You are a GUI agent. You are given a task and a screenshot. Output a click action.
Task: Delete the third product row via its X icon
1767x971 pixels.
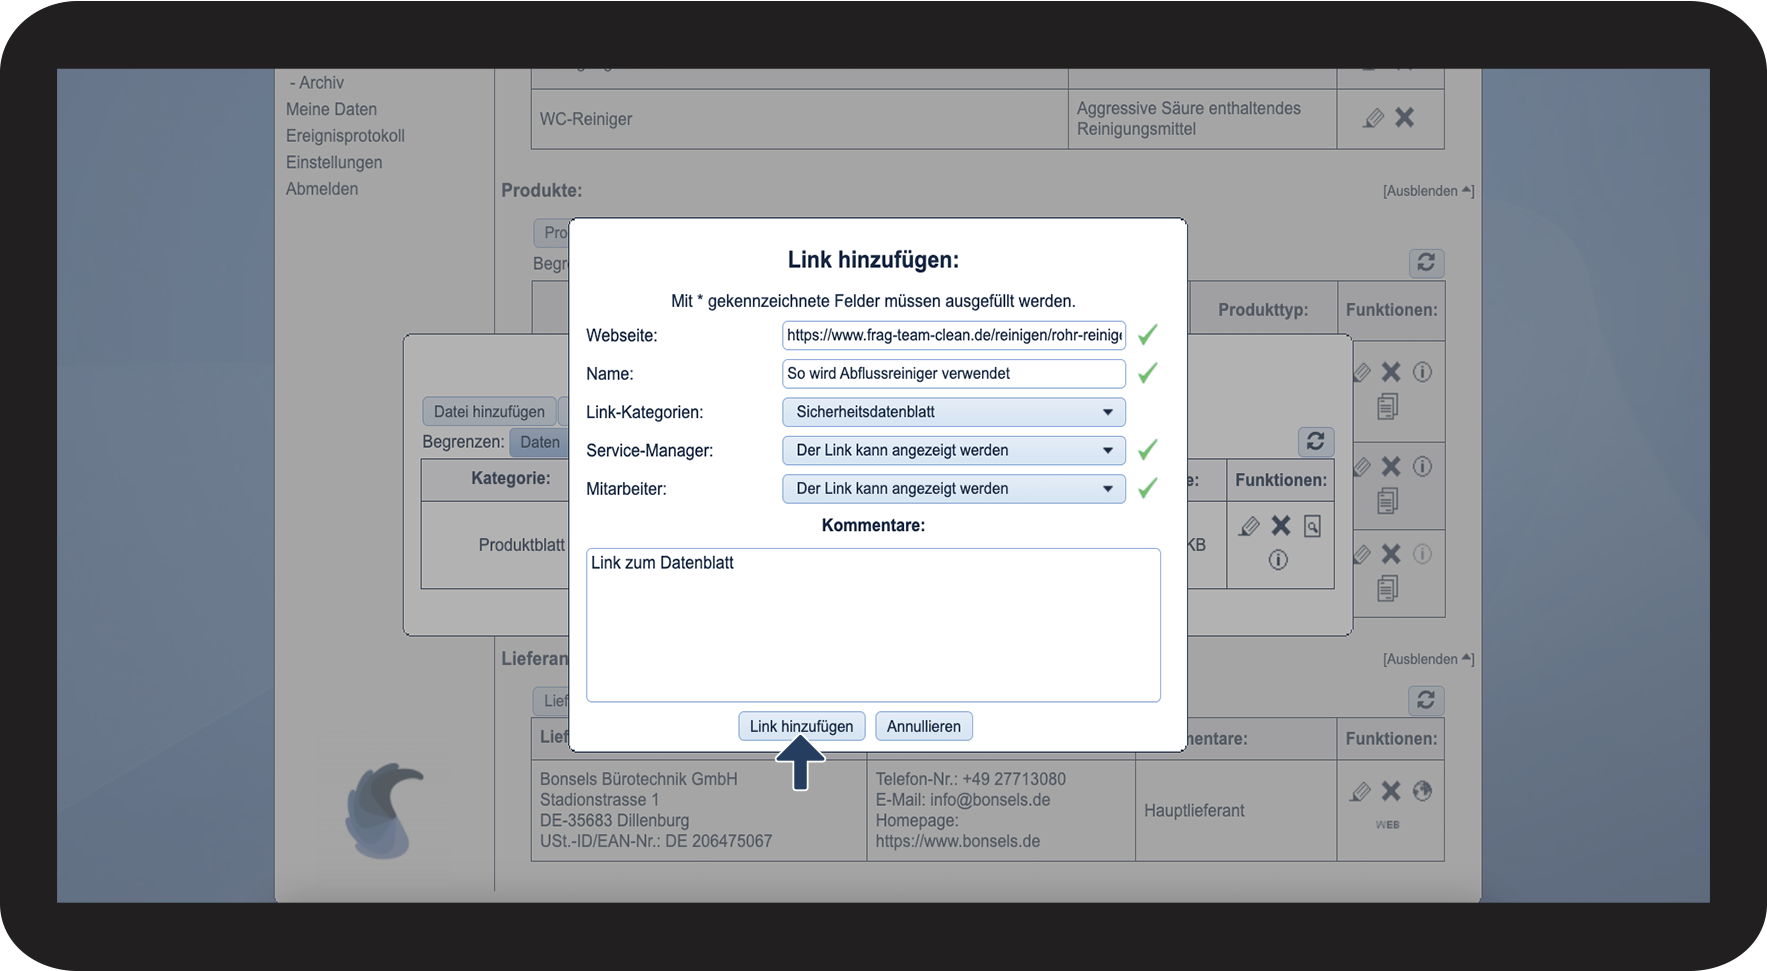pyautogui.click(x=1391, y=554)
